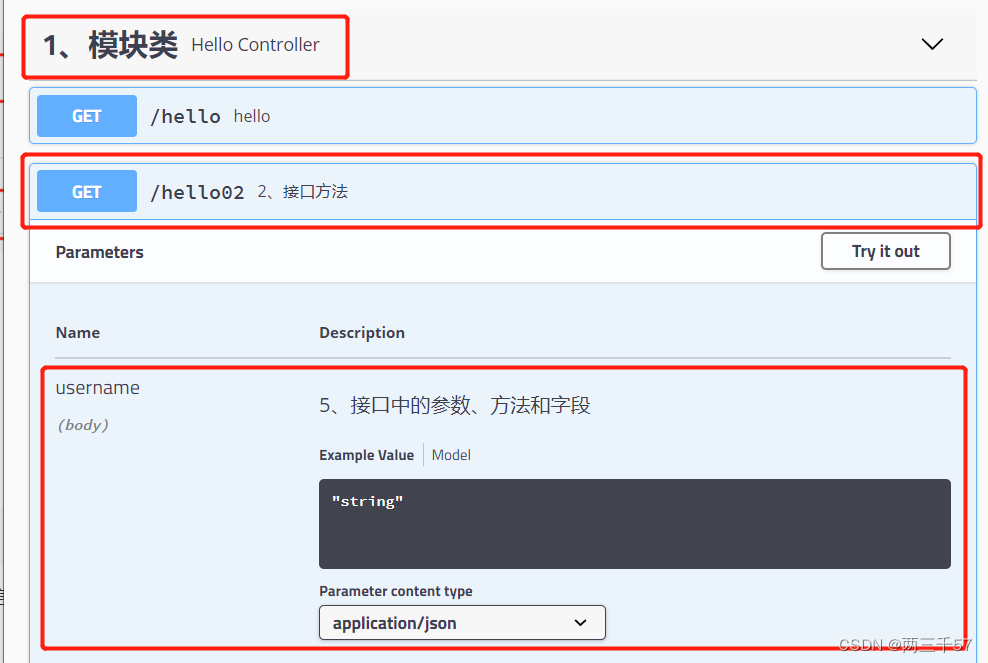The image size is (988, 663).
Task: Click the Description column header
Action: [362, 332]
